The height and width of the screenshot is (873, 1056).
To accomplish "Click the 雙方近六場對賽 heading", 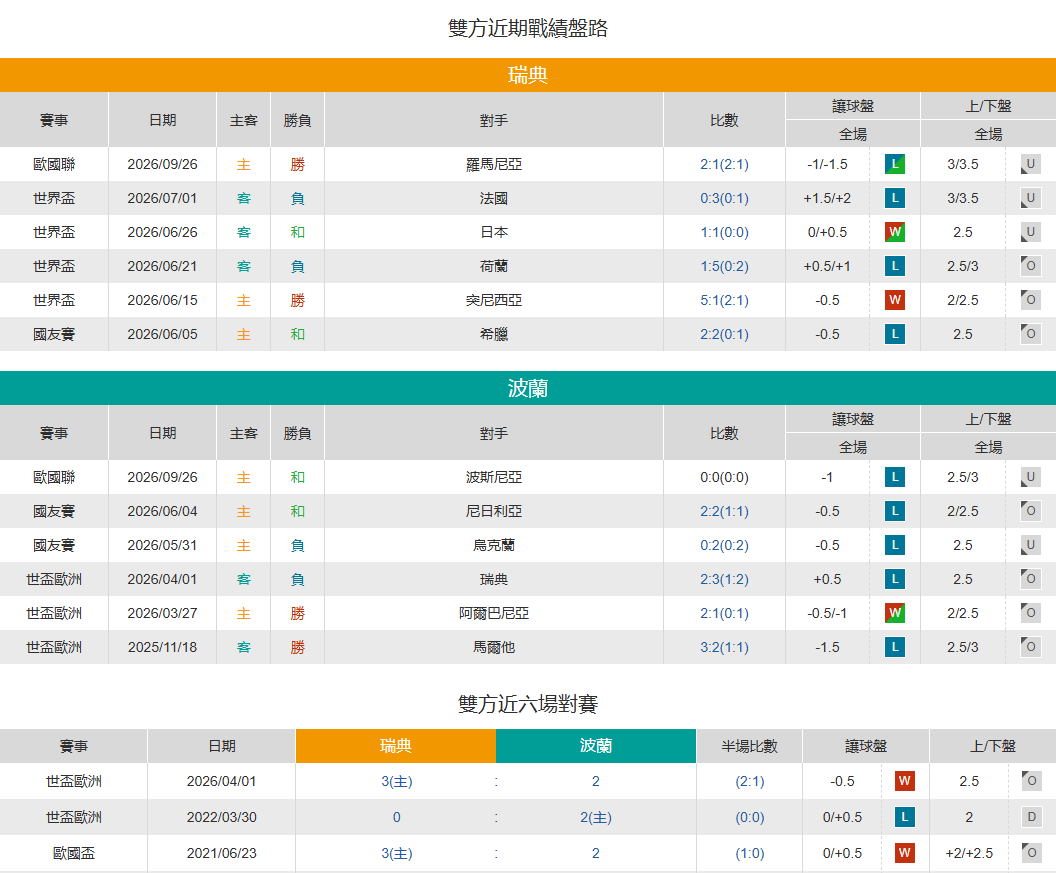I will [528, 704].
